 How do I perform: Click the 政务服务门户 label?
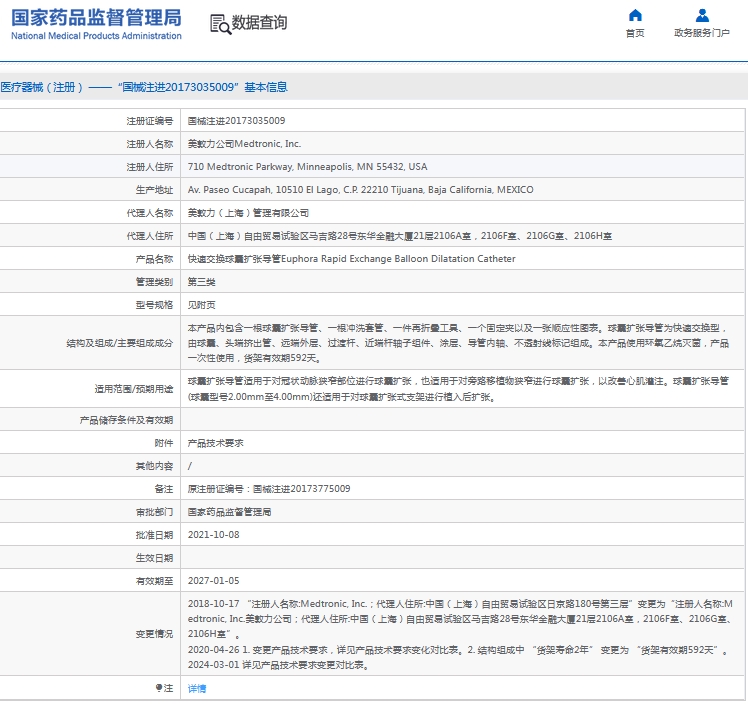[x=702, y=33]
